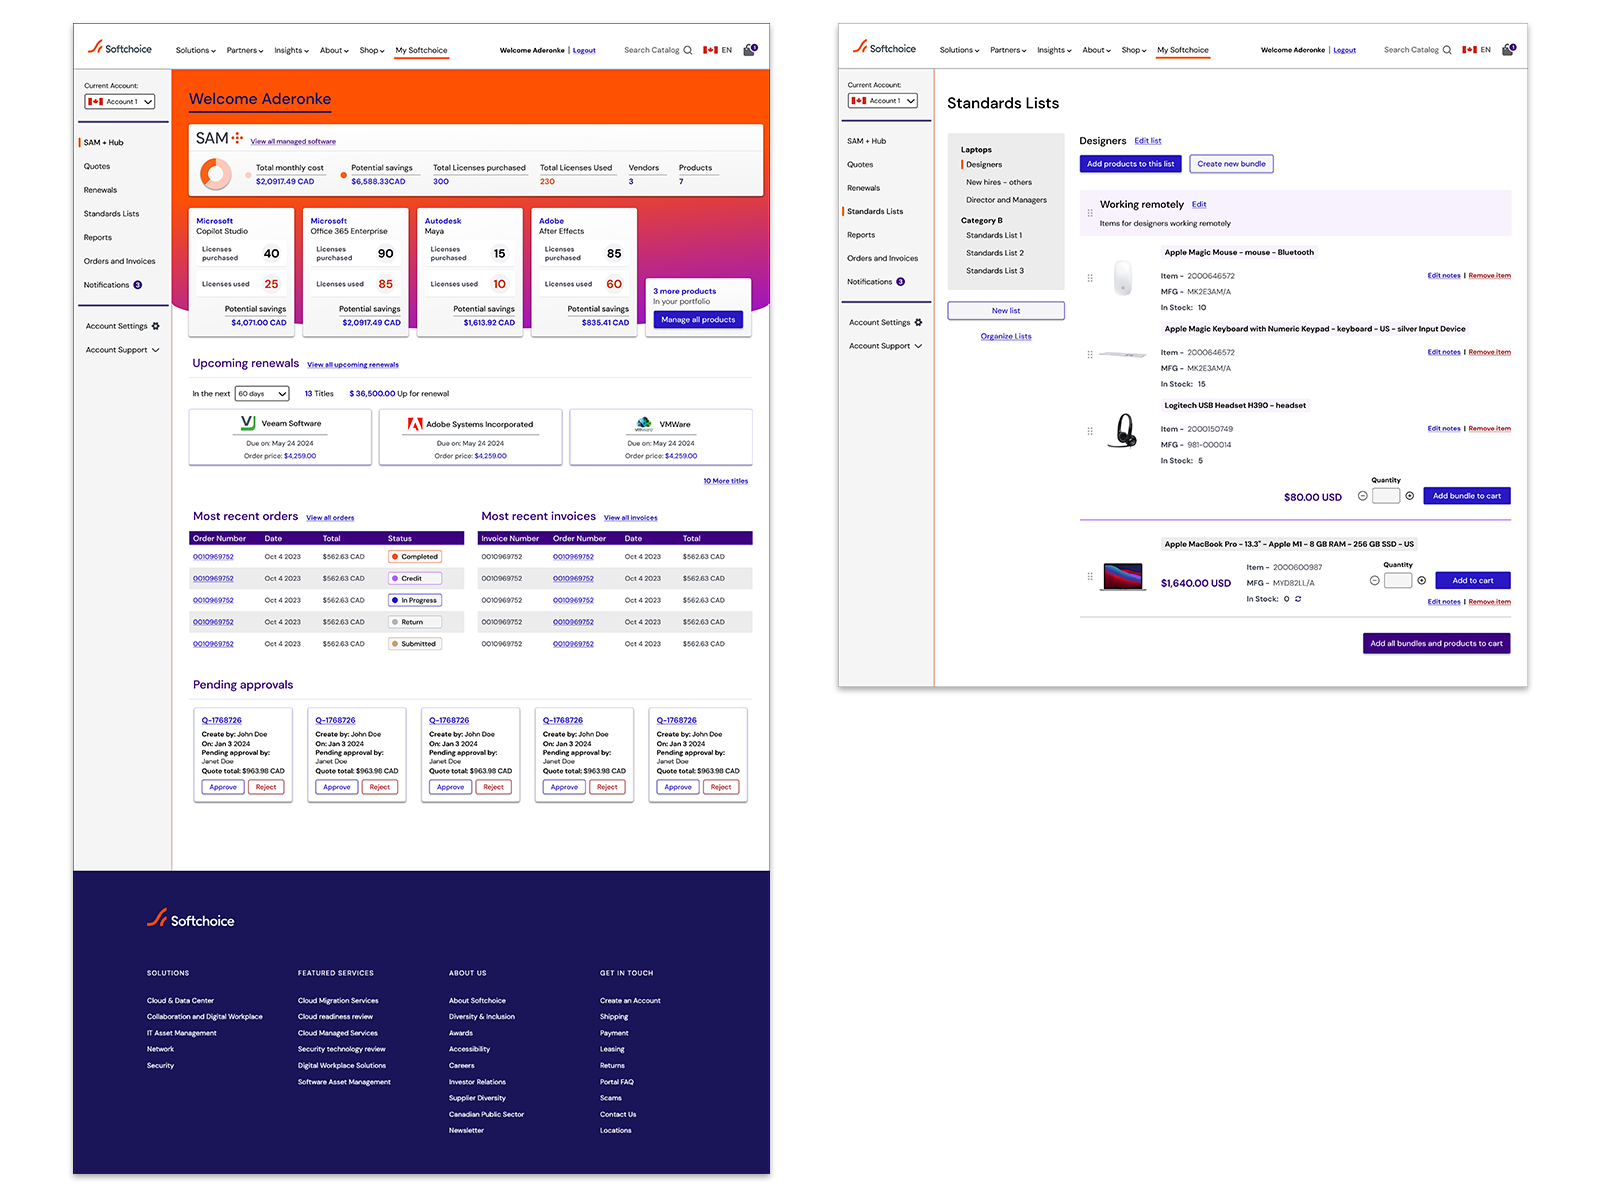Click the refresh stock icon next to In Stock: 0
Screen dimensions: 1600x1200
pos(1298,599)
